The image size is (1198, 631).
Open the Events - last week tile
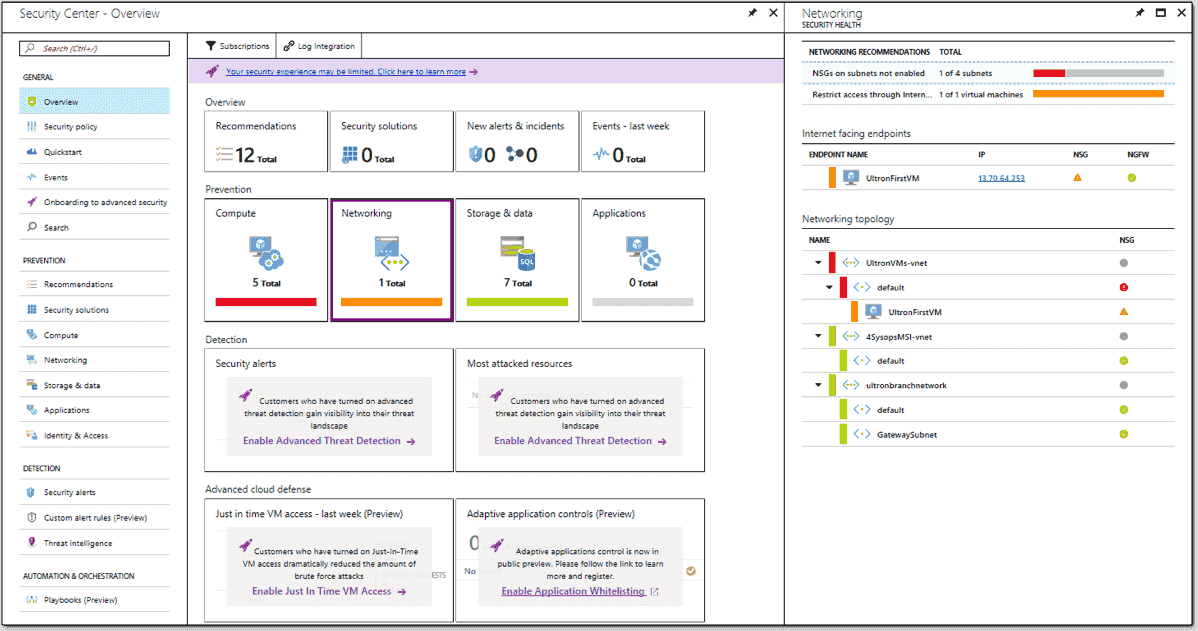[643, 141]
